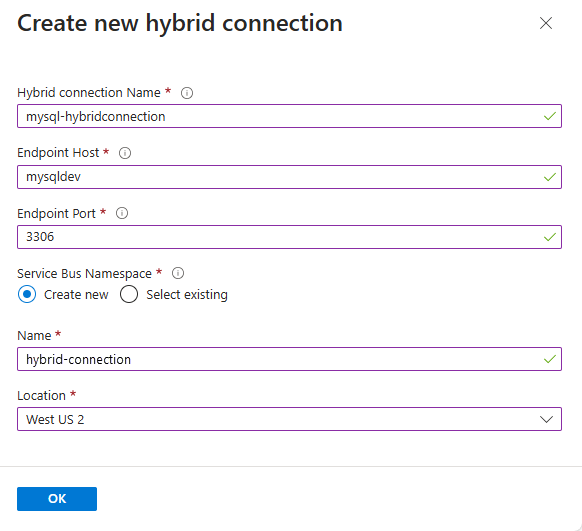Click green checkmark in Endpoint Port field
Image resolution: width=582 pixels, height=531 pixels.
pyautogui.click(x=550, y=237)
